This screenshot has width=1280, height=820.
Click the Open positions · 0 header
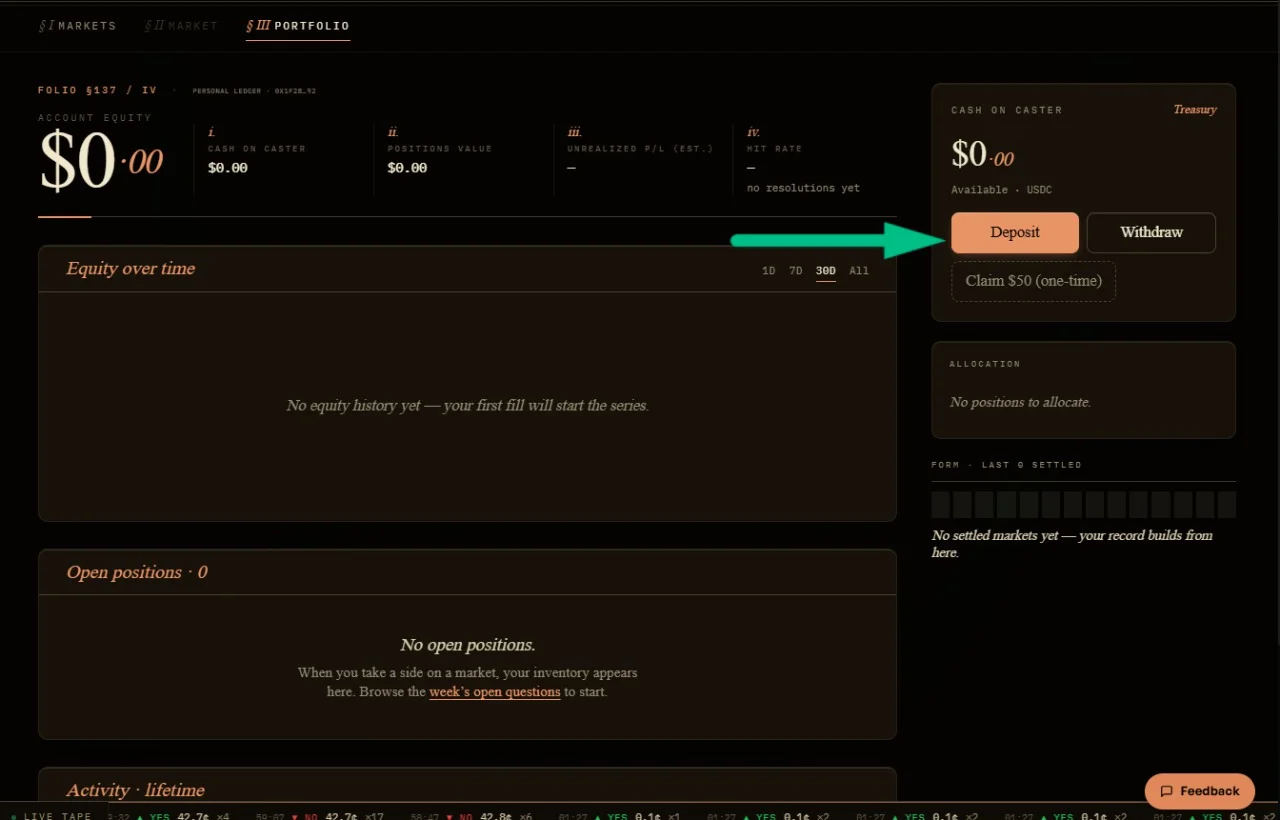tap(137, 572)
